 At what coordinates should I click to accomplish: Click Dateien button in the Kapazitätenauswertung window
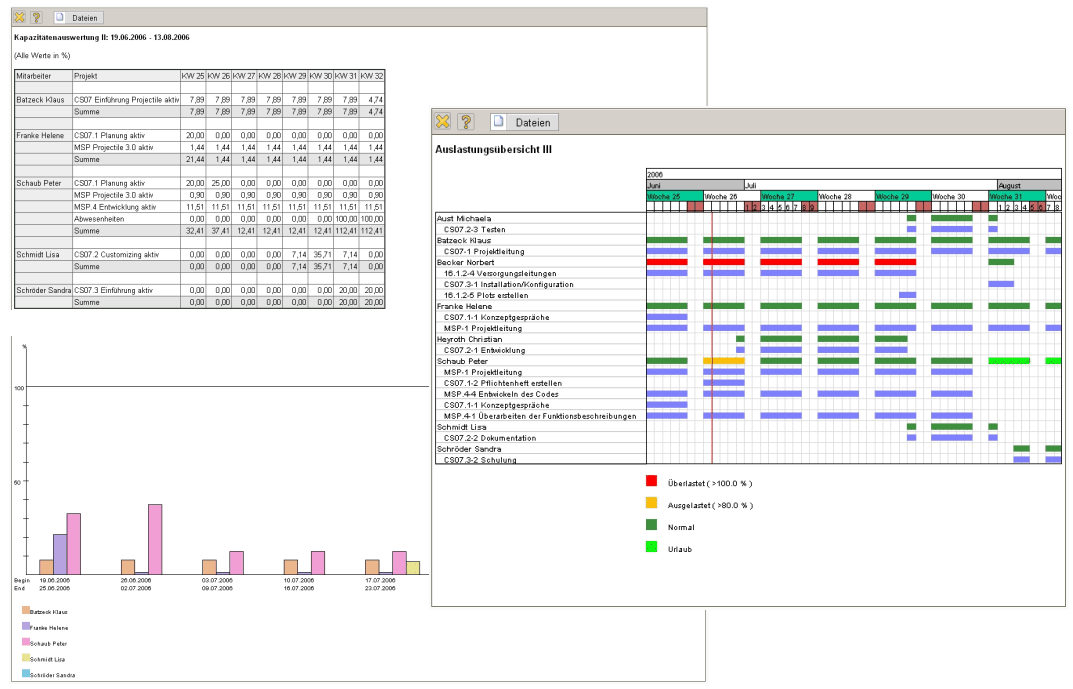[77, 18]
